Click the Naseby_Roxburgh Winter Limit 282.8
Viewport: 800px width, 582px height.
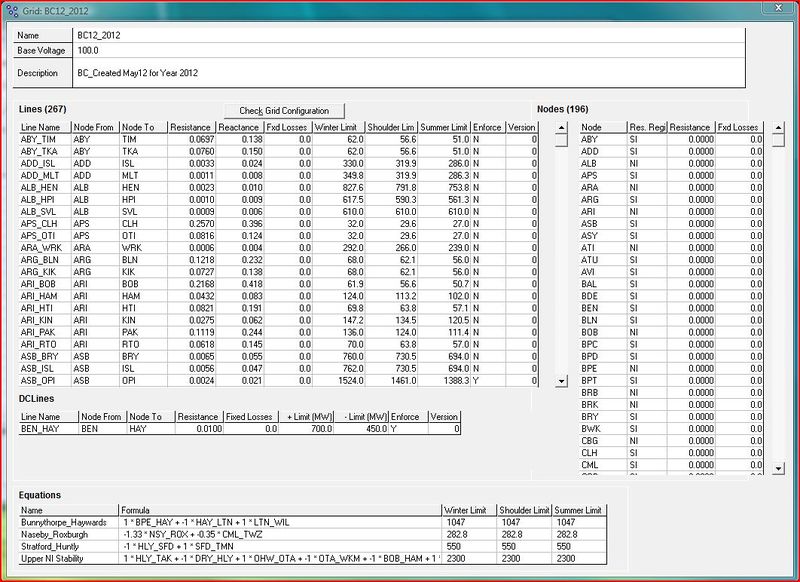pos(469,535)
